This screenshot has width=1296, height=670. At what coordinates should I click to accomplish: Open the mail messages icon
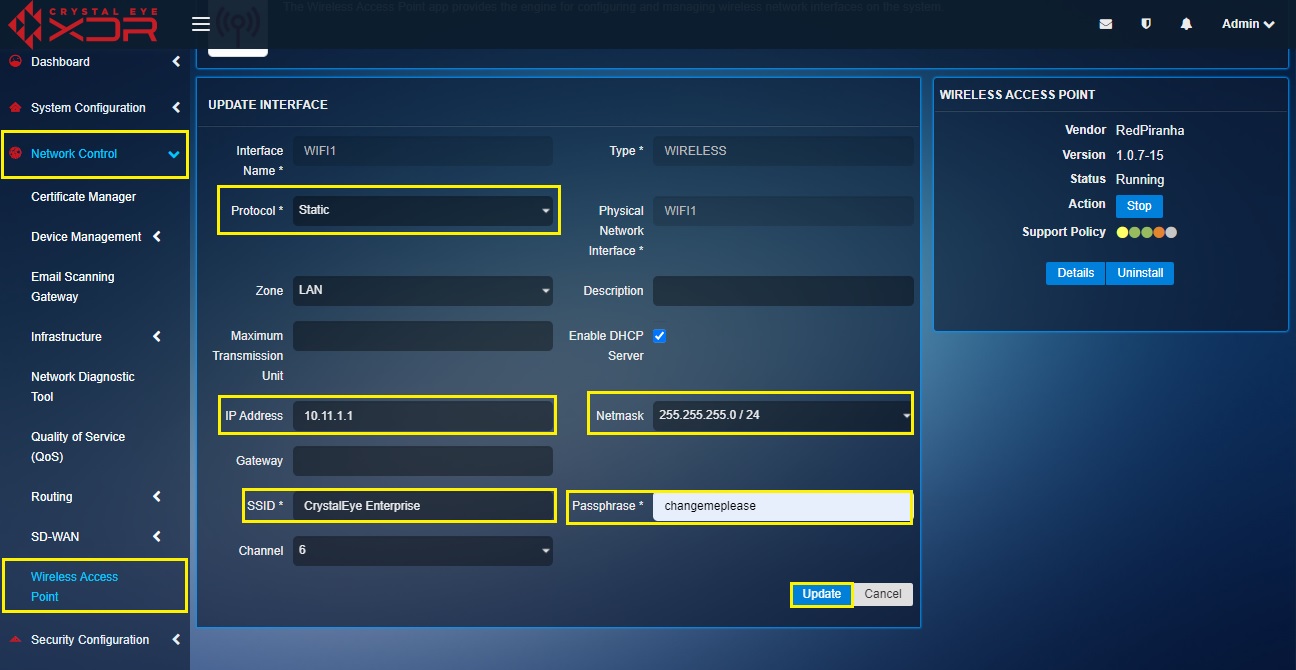tap(1105, 24)
